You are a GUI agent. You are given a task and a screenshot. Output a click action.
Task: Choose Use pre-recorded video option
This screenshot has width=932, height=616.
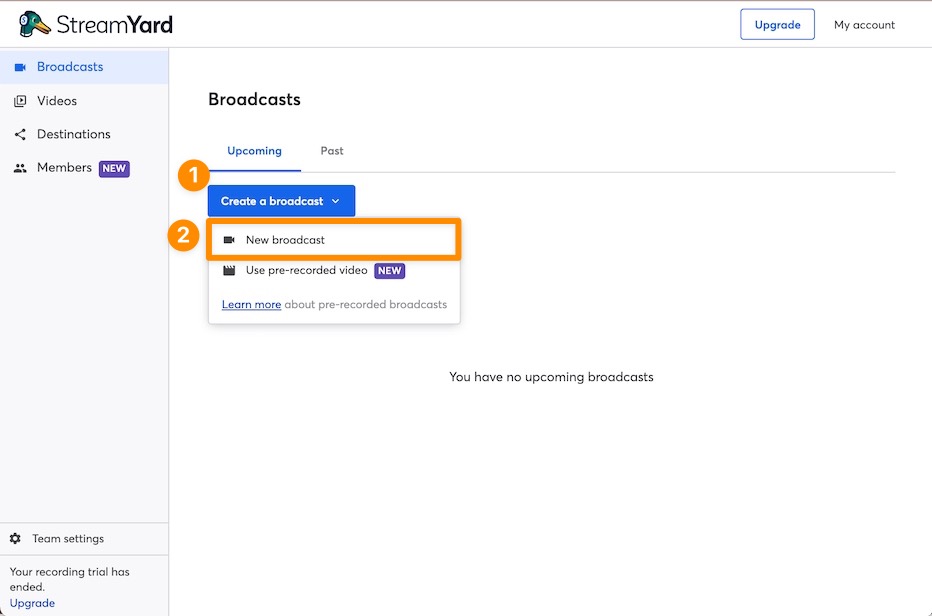click(333, 271)
